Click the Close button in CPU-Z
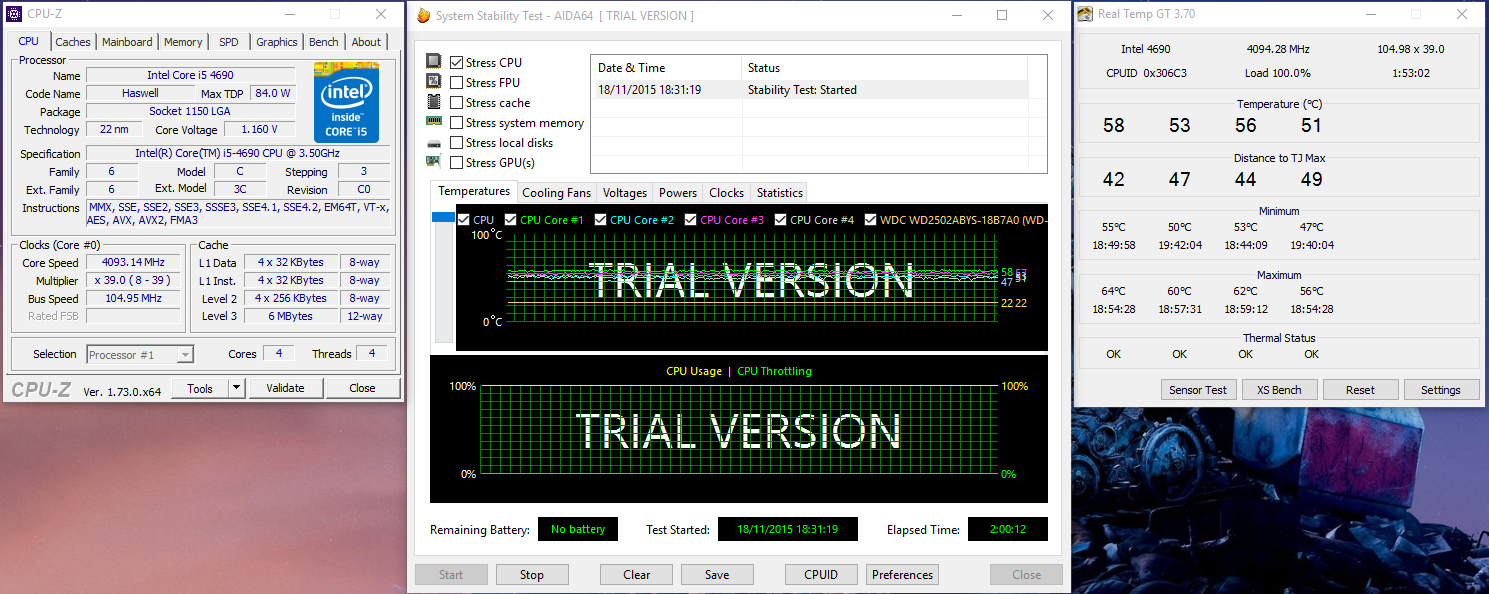The height and width of the screenshot is (594, 1489). point(363,388)
